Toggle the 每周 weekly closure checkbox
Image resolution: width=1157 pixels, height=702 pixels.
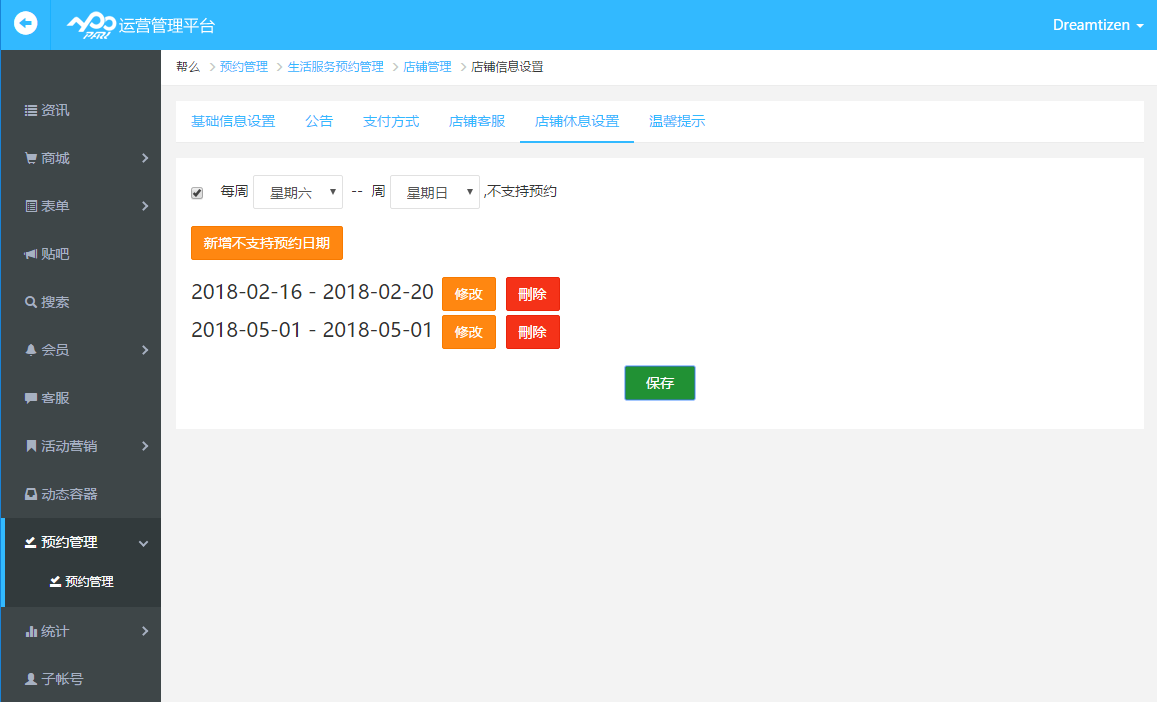click(197, 193)
